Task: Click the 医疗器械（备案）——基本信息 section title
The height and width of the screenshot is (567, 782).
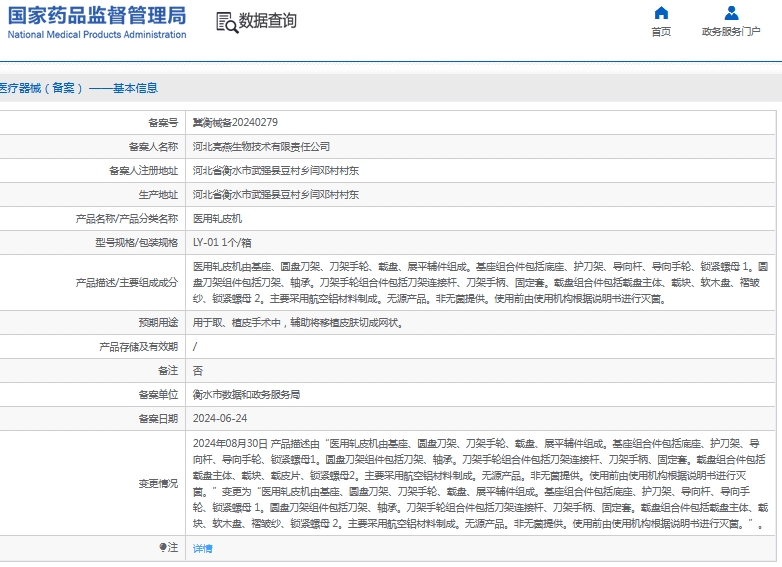Action: point(78,88)
